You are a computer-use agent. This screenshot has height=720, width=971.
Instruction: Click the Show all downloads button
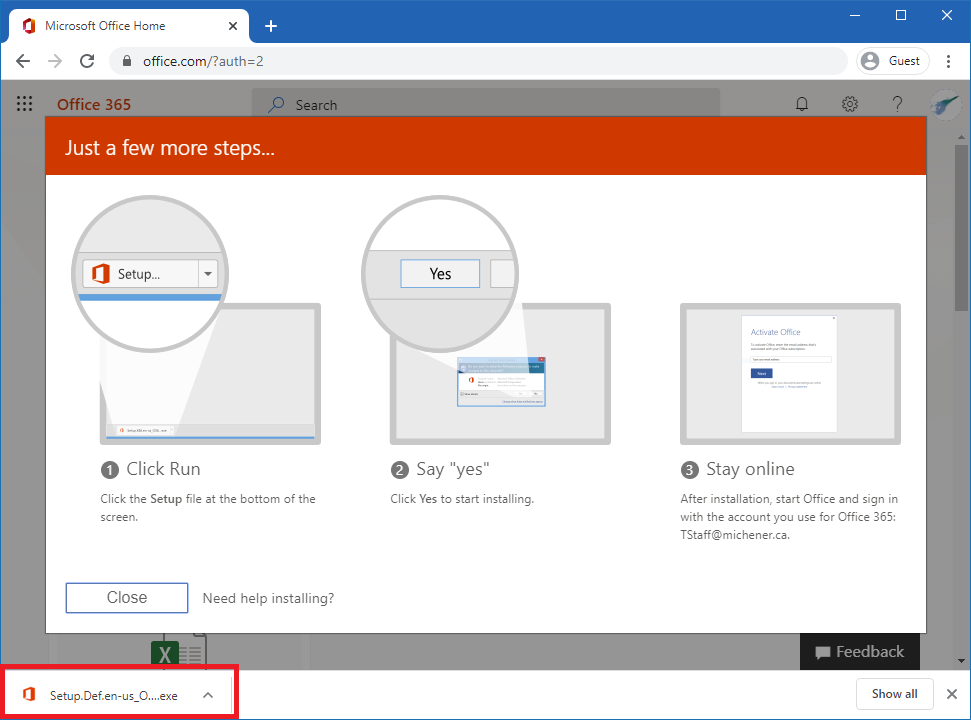pyautogui.click(x=894, y=693)
